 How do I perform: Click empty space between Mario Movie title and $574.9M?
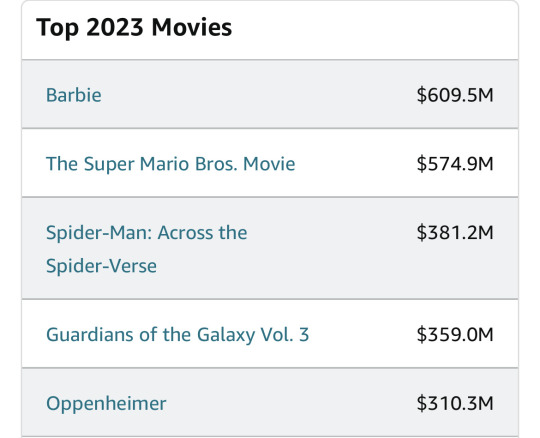pyautogui.click(x=356, y=164)
